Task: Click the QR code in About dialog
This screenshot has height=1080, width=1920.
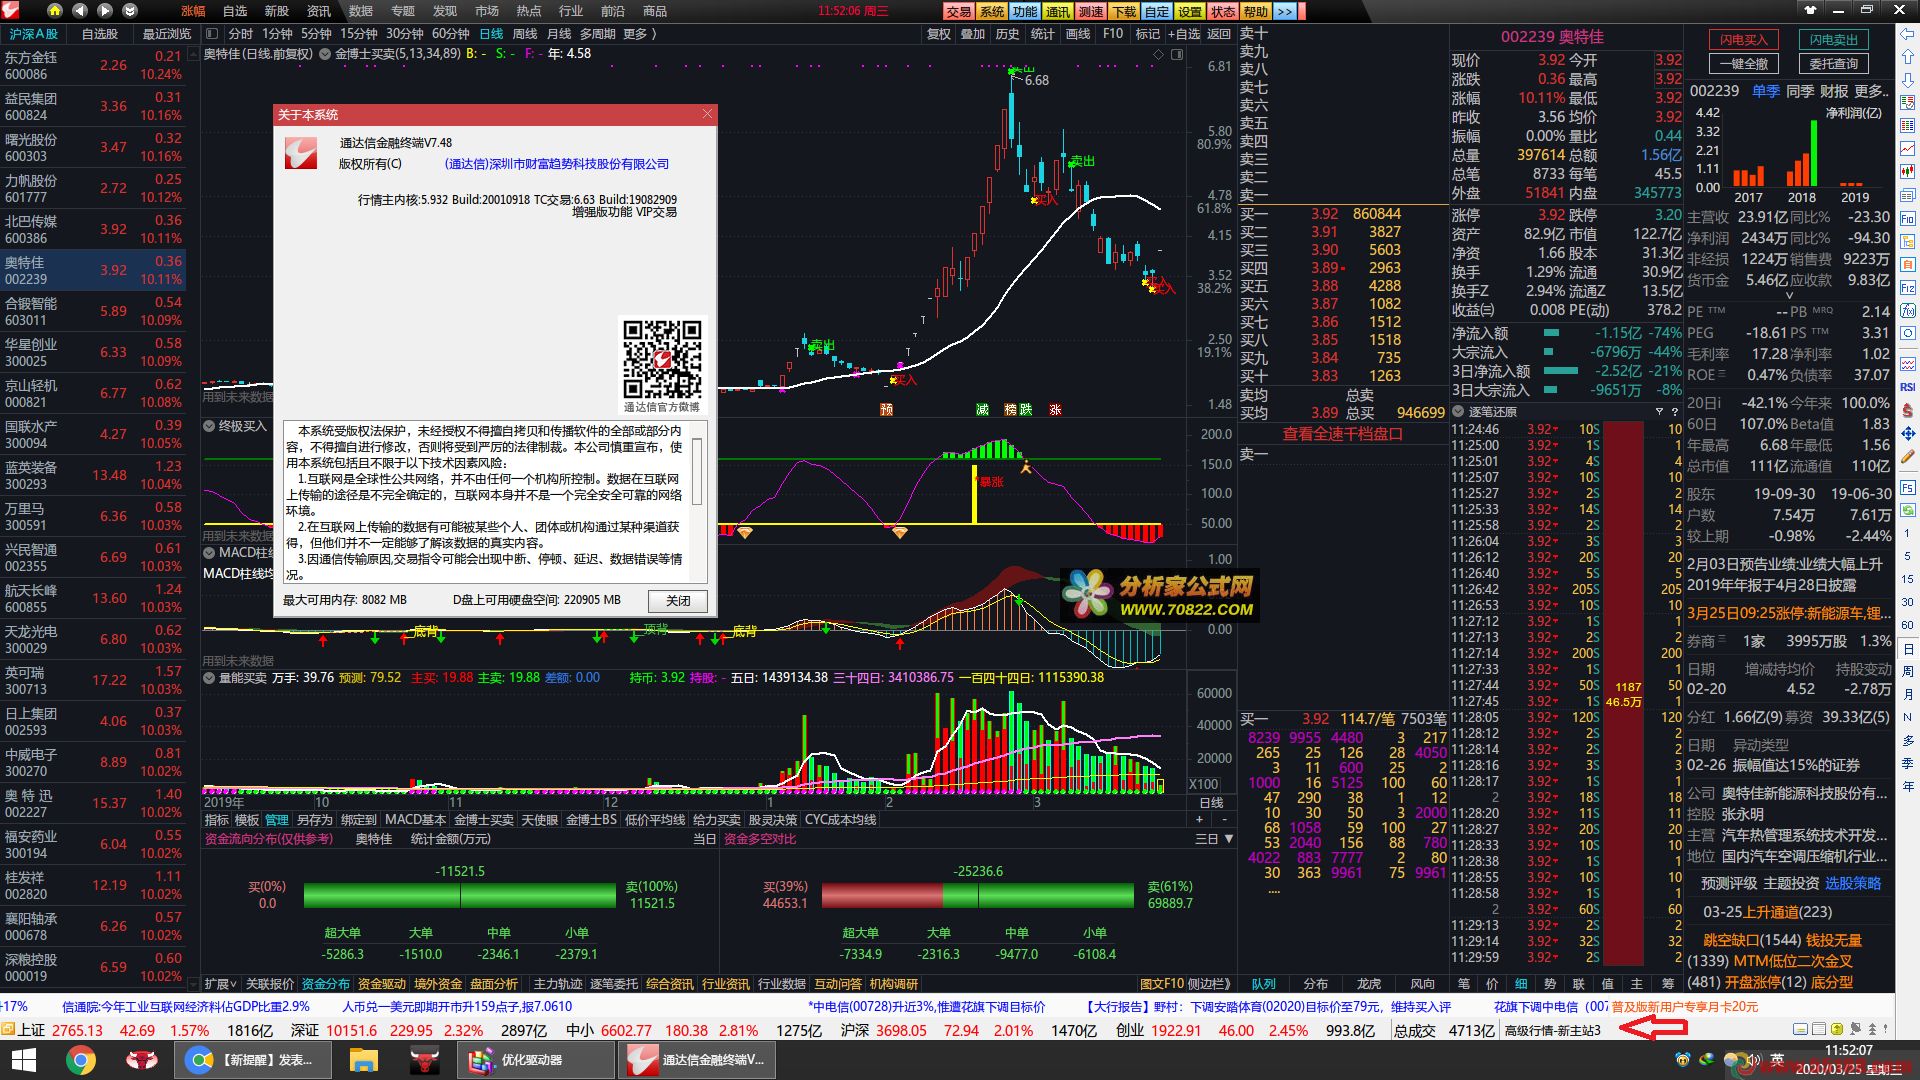Action: click(662, 358)
